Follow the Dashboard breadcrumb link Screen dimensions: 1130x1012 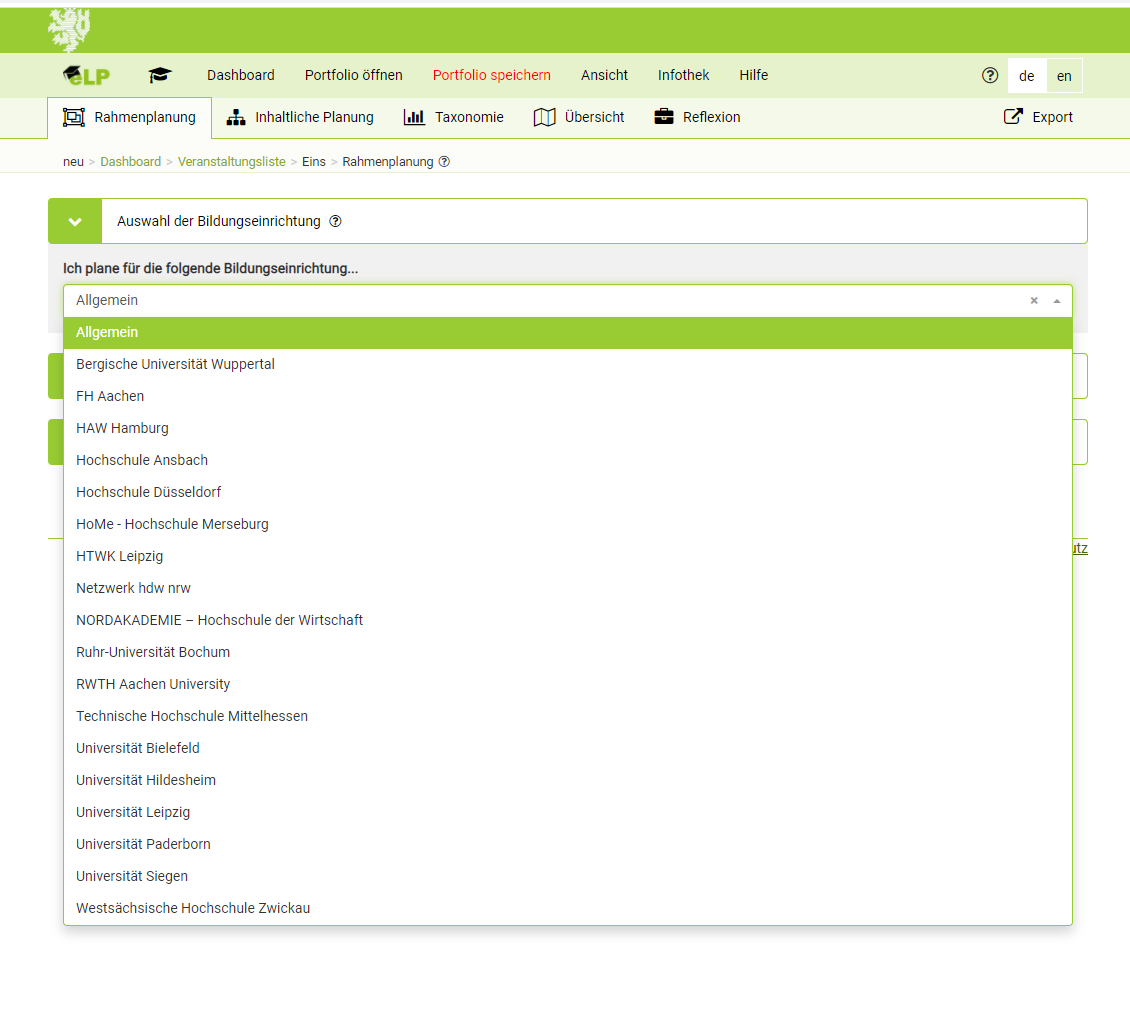coord(130,161)
